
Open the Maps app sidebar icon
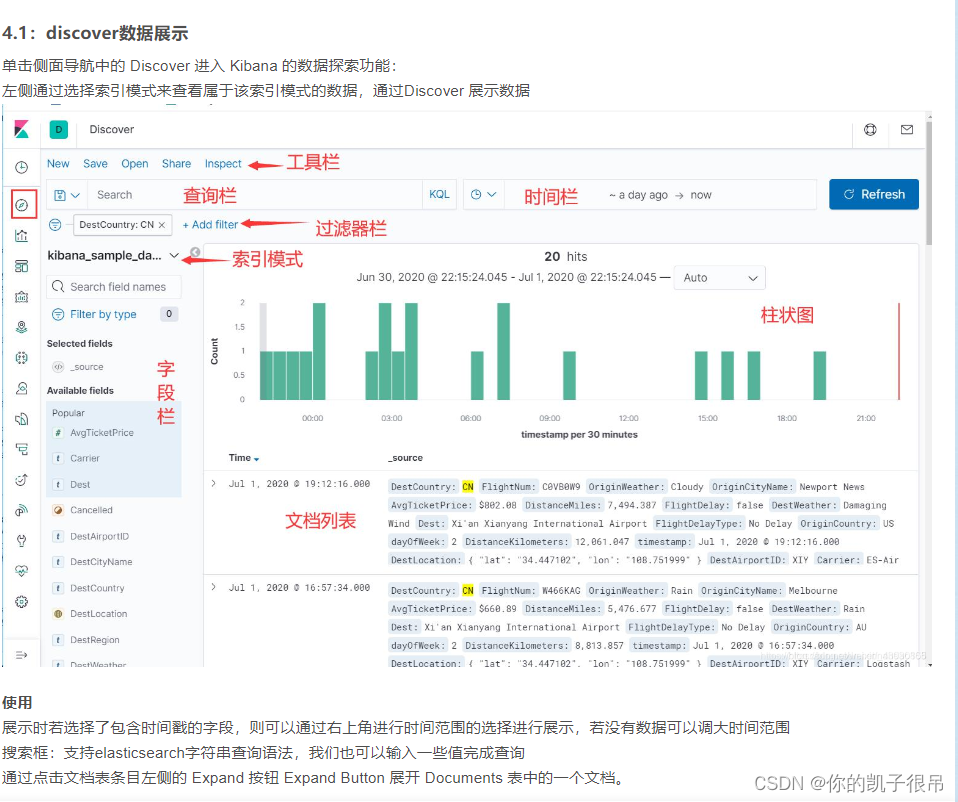[21, 326]
